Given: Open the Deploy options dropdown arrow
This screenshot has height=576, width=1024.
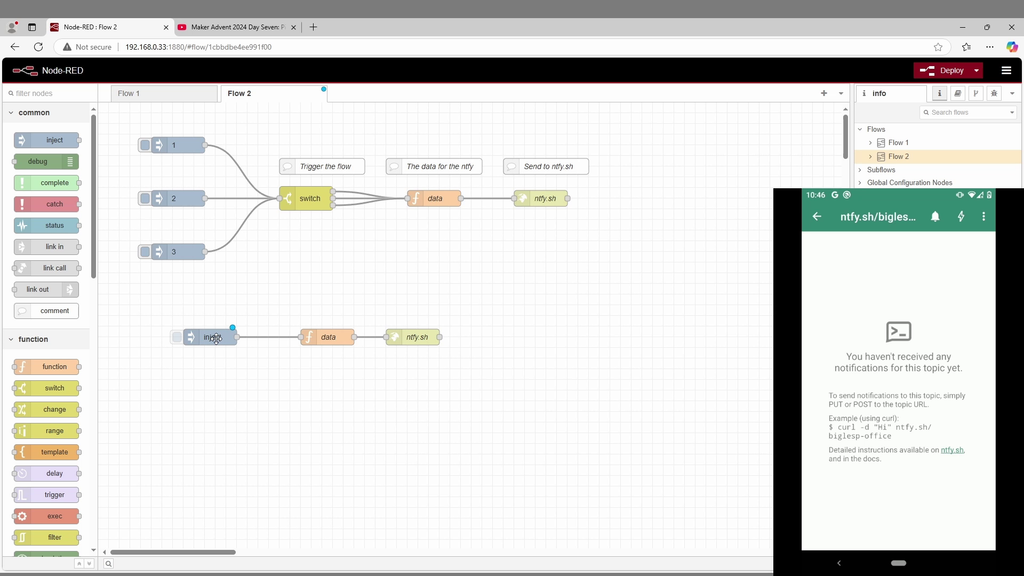Looking at the screenshot, I should 976,71.
